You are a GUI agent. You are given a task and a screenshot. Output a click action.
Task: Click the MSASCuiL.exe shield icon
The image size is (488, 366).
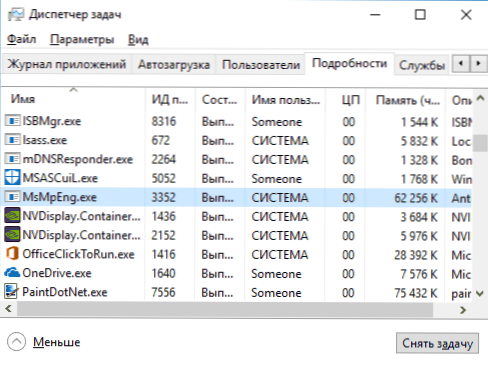click(x=12, y=177)
